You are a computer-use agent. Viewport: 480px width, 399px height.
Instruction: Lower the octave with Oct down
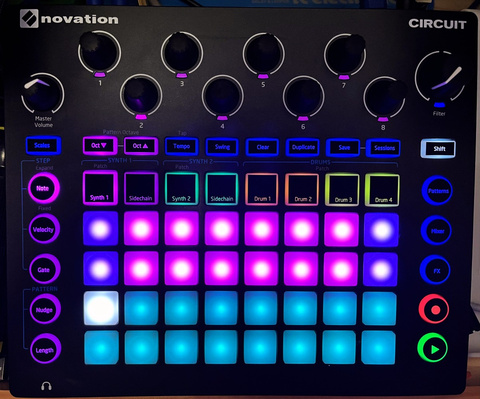click(99, 145)
